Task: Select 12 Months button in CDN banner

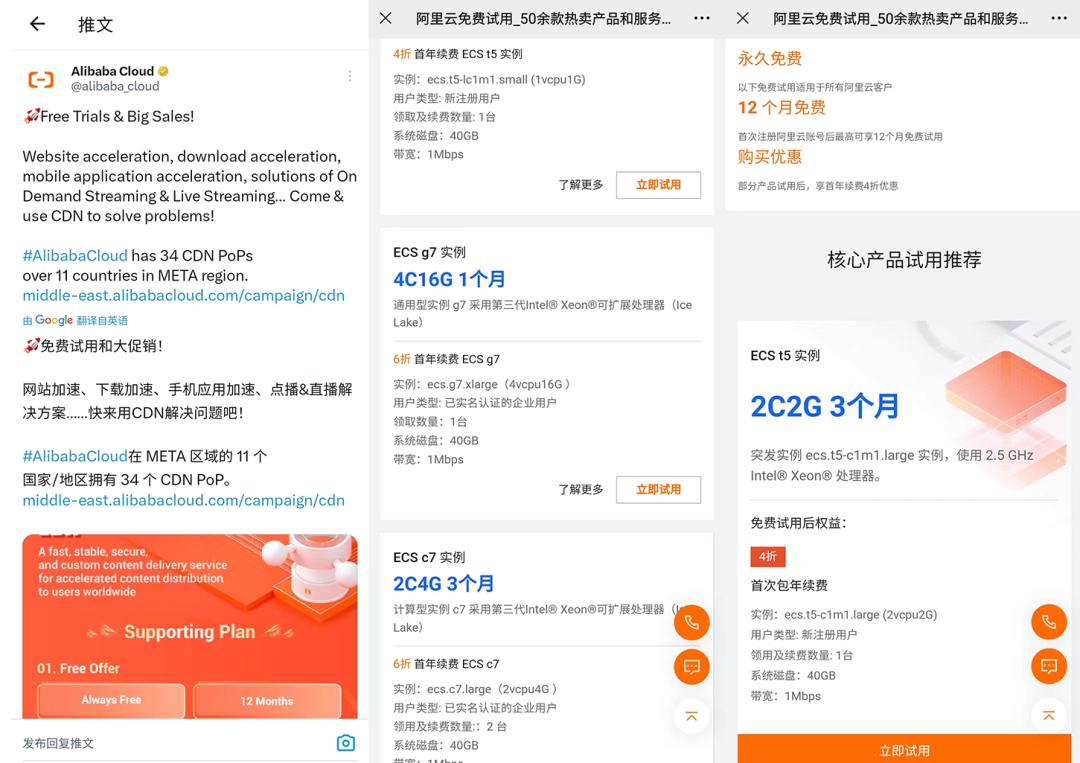Action: click(267, 701)
